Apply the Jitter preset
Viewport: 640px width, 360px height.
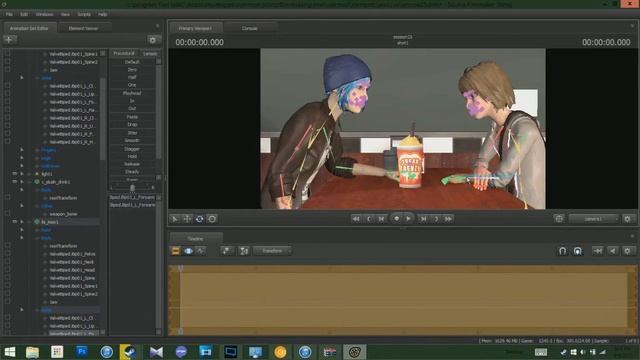click(x=132, y=133)
